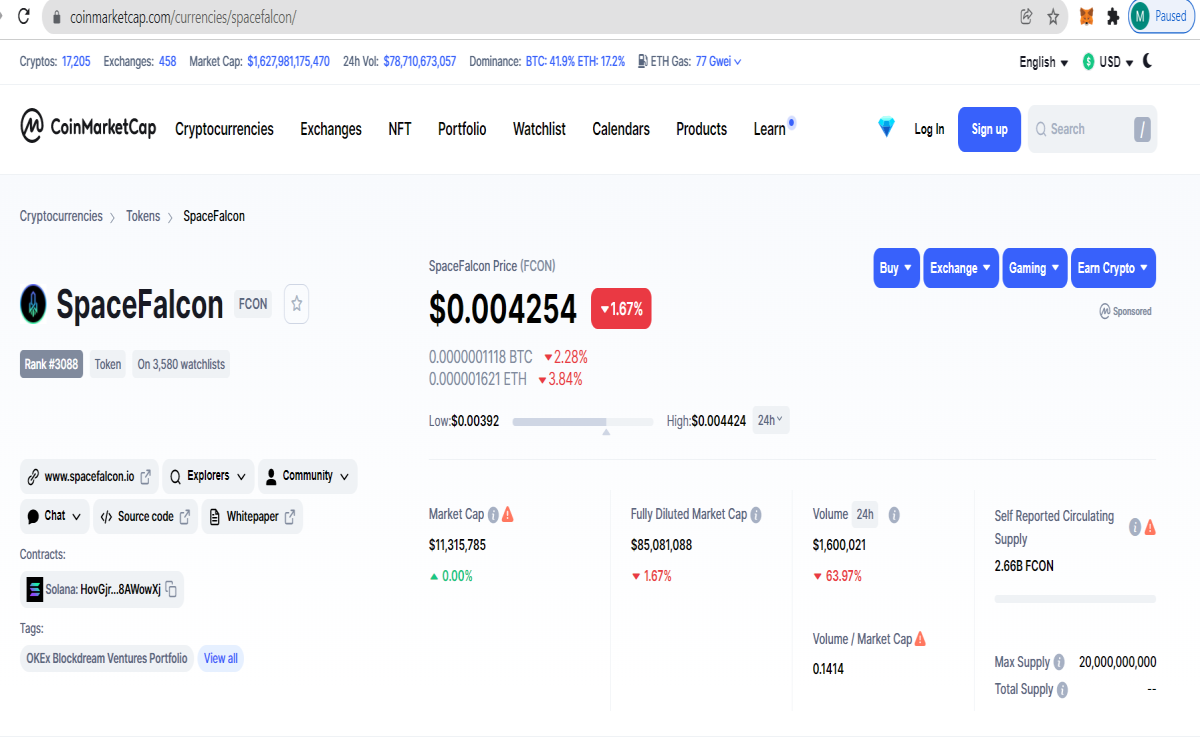Bookmark this page with the star icon
The height and width of the screenshot is (744, 1200).
click(1053, 16)
